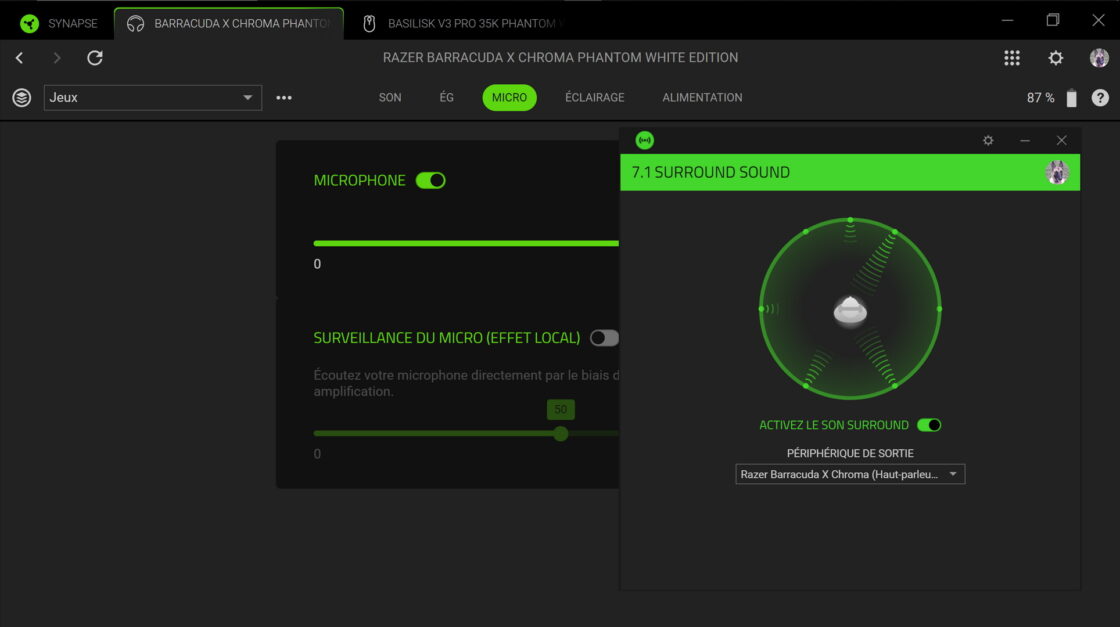
Task: Open Synapse settings gear icon
Action: click(1056, 58)
